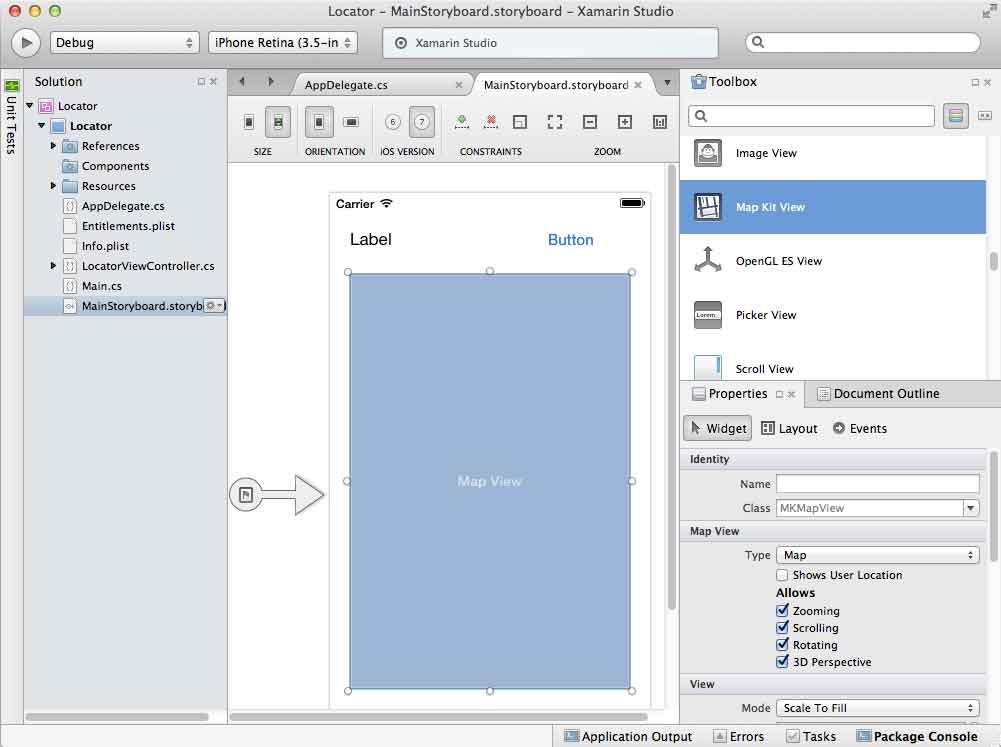Open the Application Output pad
Image resolution: width=1001 pixels, height=747 pixels.
pos(628,737)
